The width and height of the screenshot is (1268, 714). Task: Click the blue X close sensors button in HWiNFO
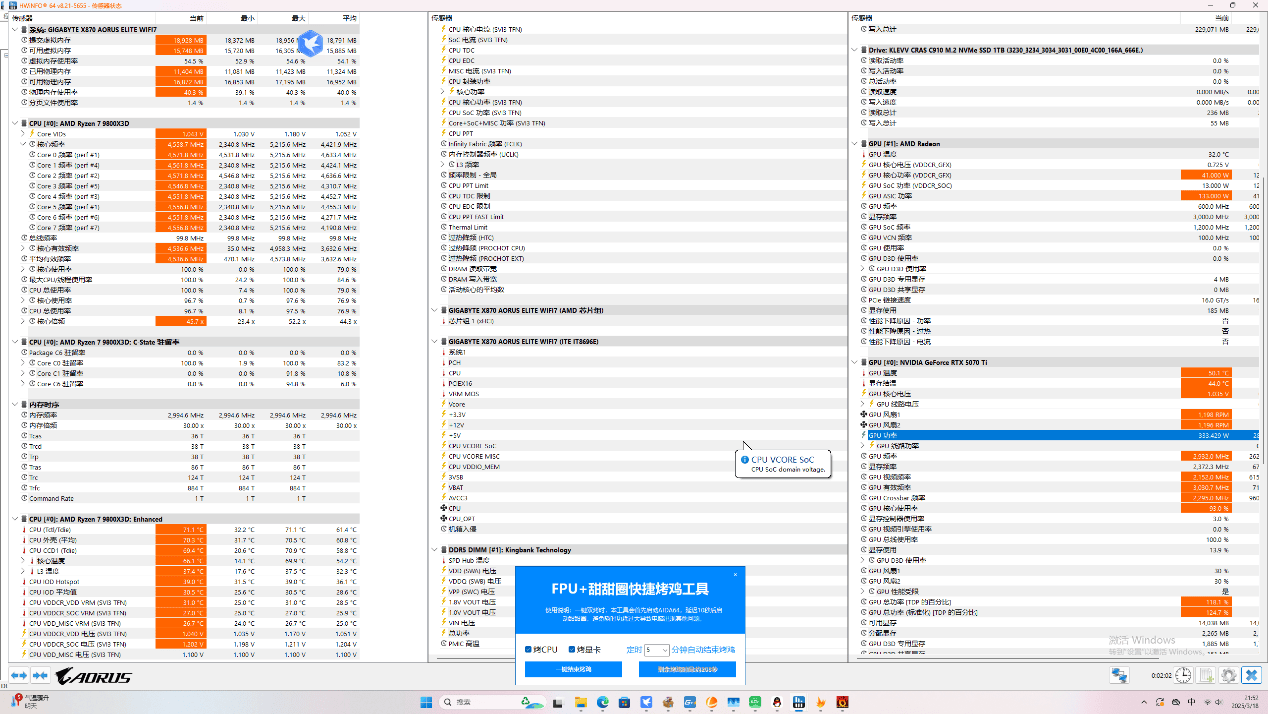click(1250, 676)
